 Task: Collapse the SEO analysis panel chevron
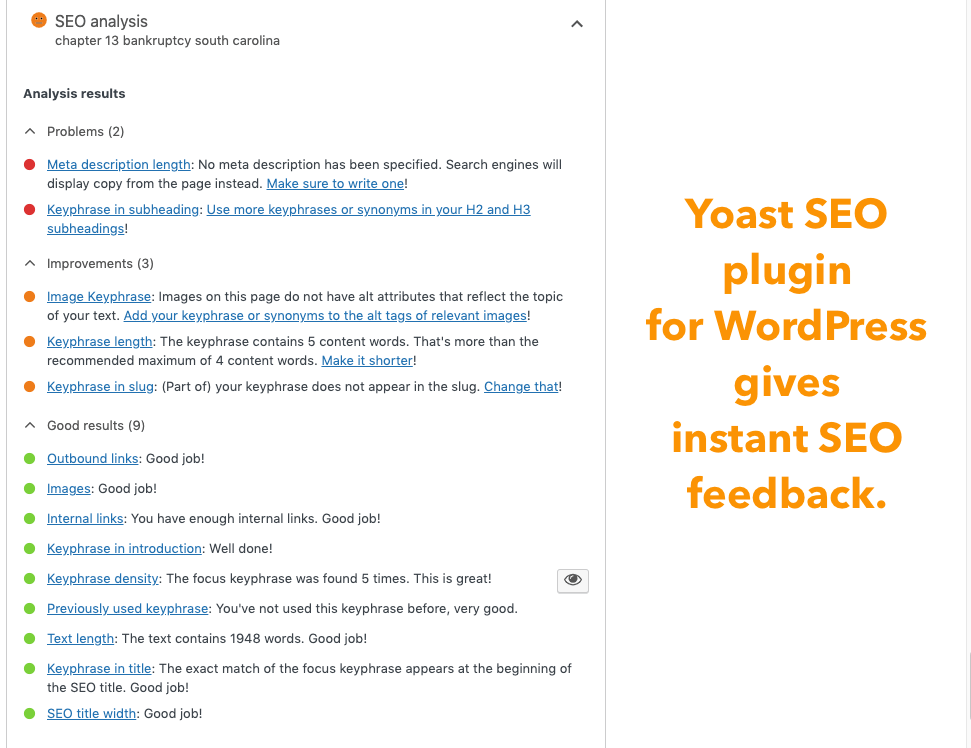(x=577, y=24)
